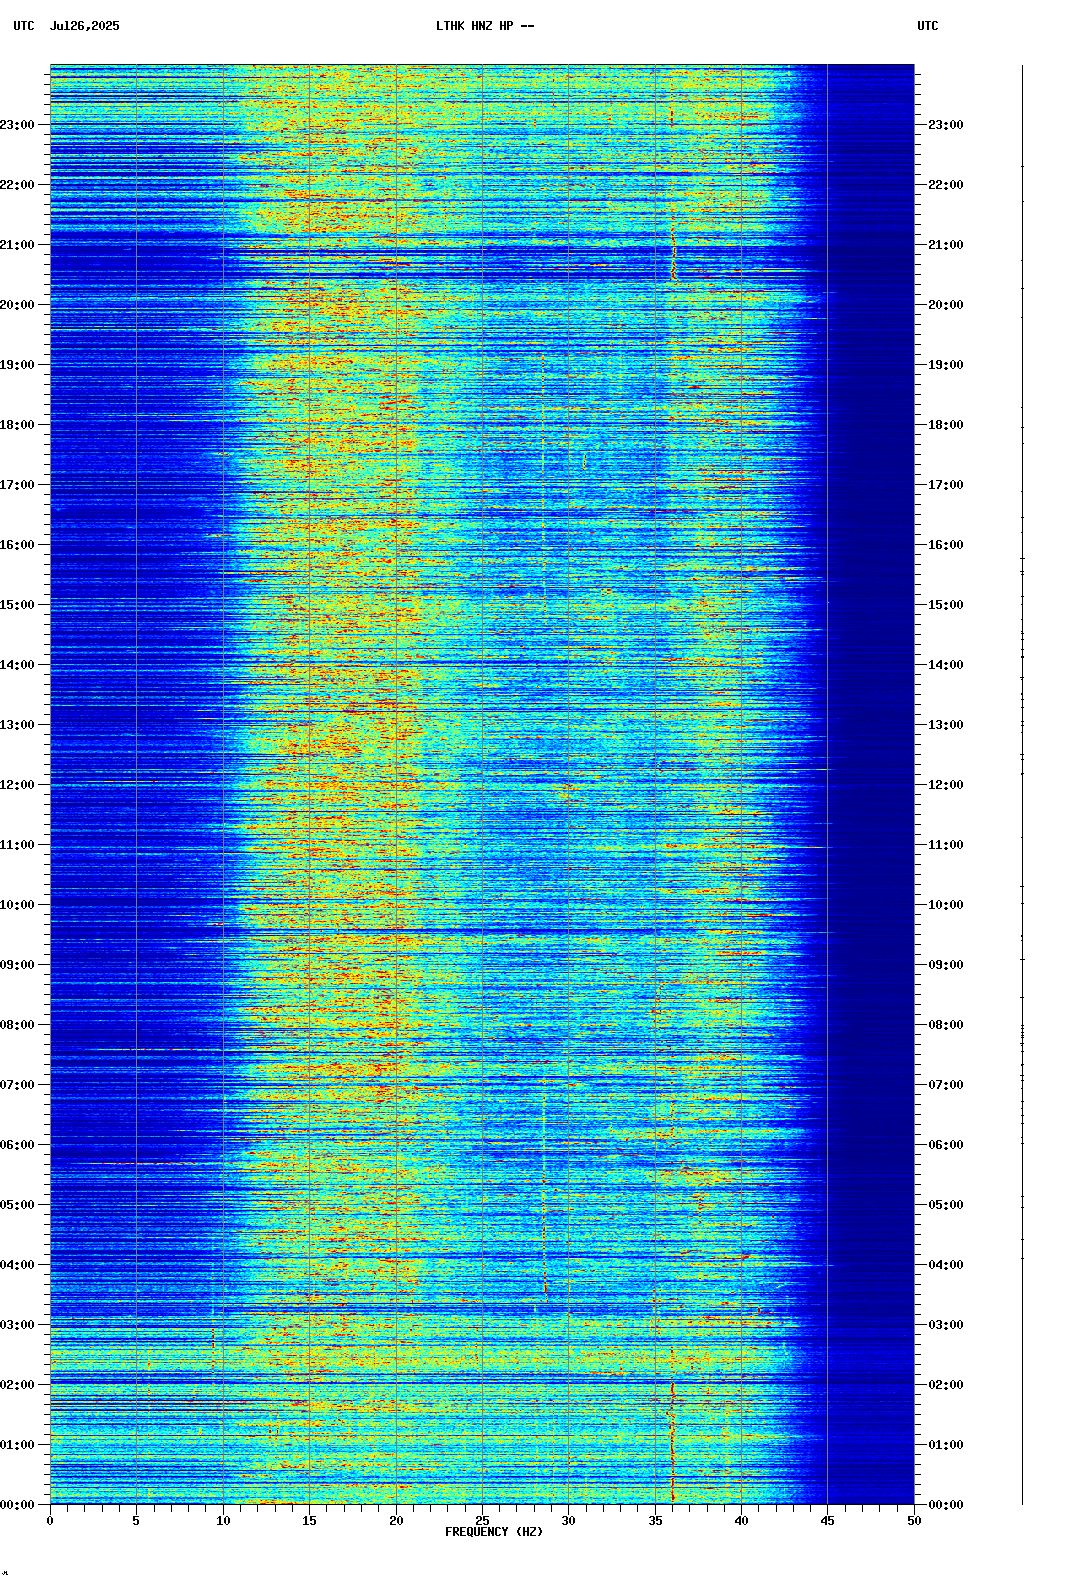Viewport: 1066px width, 1584px height.
Task: Click the 20 tick on frequency axis
Action: click(x=396, y=1521)
